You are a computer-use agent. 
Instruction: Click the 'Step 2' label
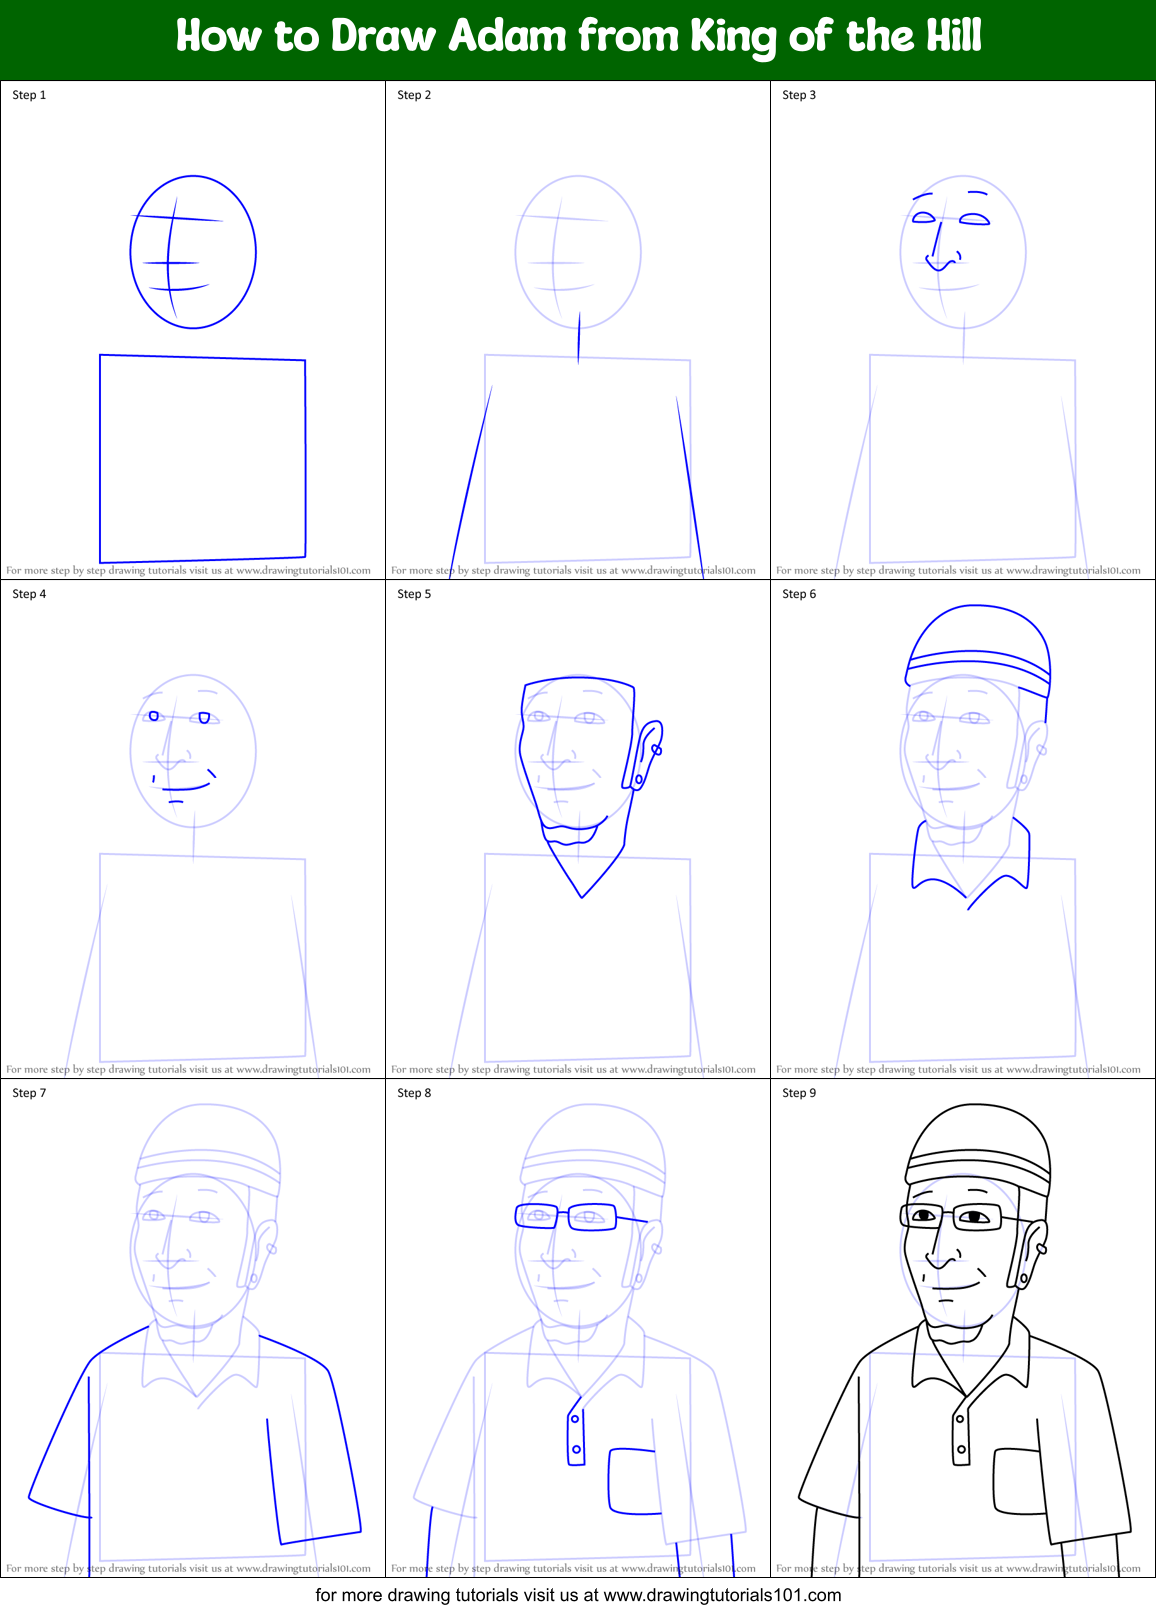[414, 95]
